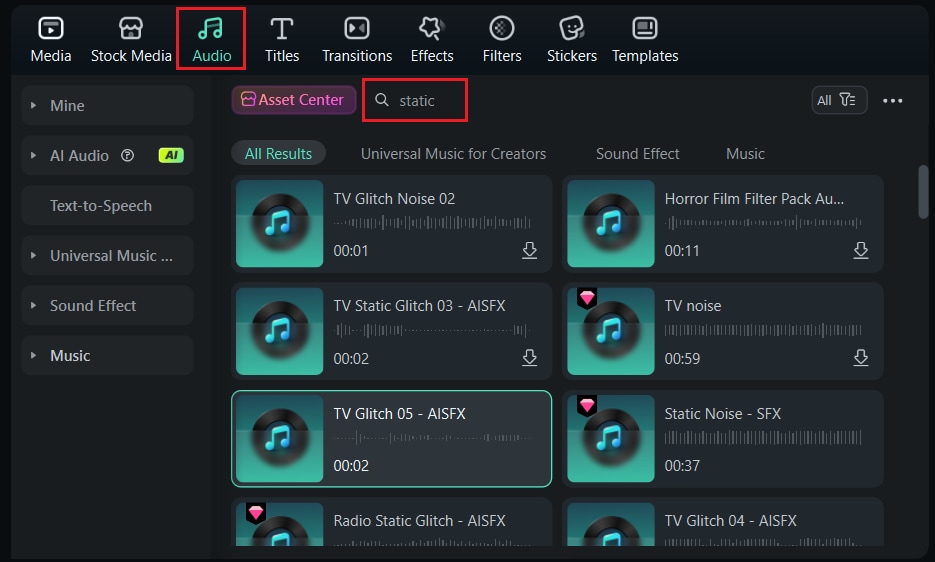The width and height of the screenshot is (935, 562).
Task: Select the Mine sidebar item
Action: pyautogui.click(x=107, y=106)
